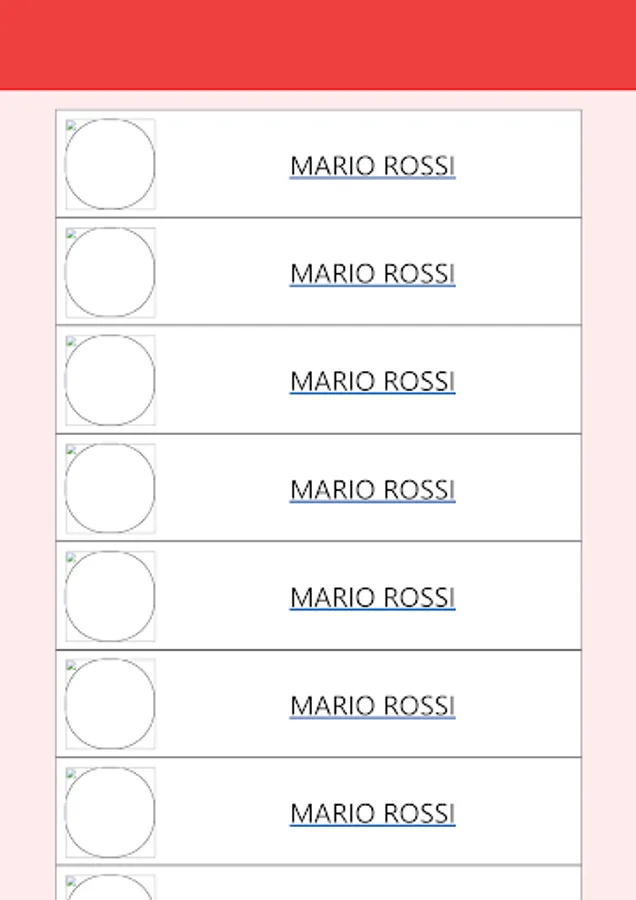The height and width of the screenshot is (900, 636).
Task: Click the seventh row's circular avatar
Action: pos(110,812)
